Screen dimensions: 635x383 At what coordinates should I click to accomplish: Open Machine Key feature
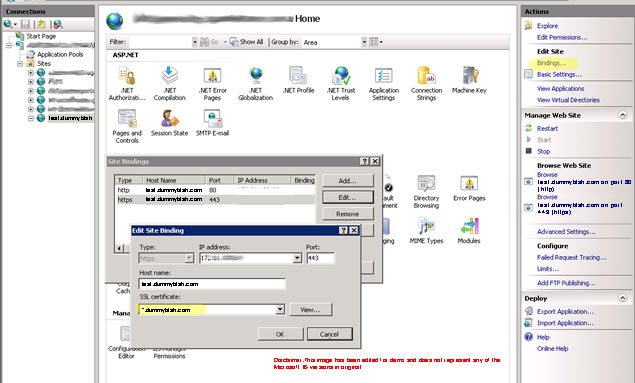click(x=469, y=81)
